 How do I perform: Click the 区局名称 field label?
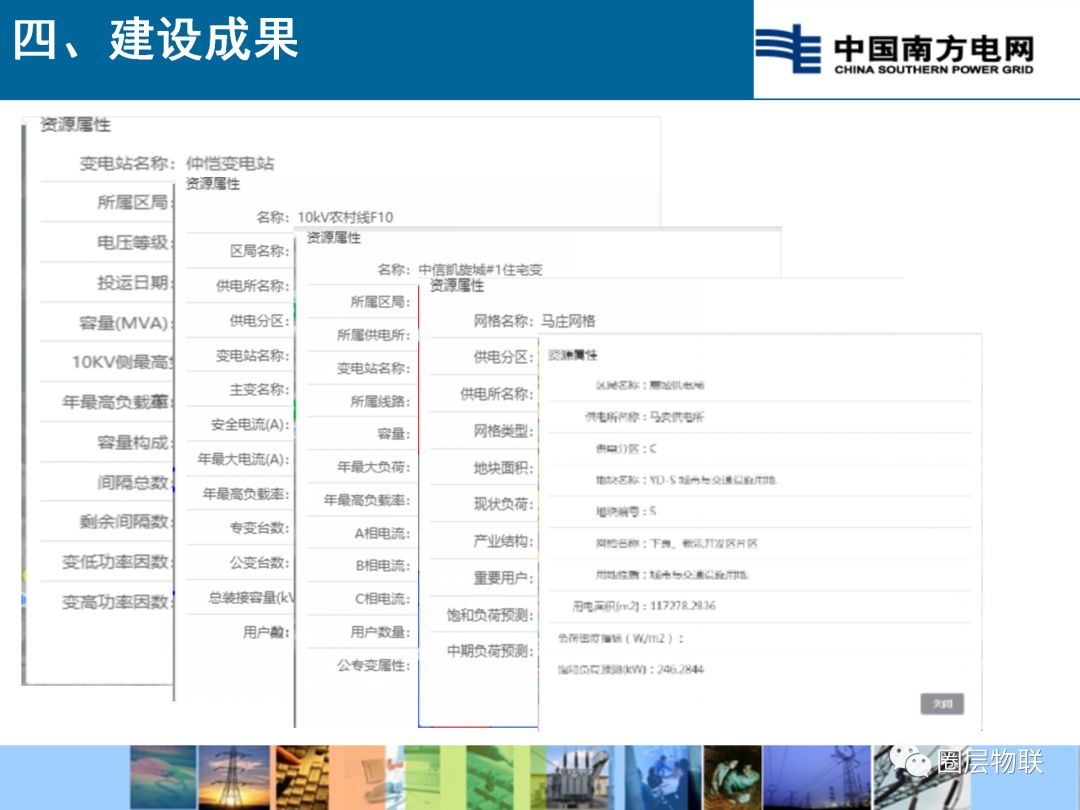pos(260,251)
